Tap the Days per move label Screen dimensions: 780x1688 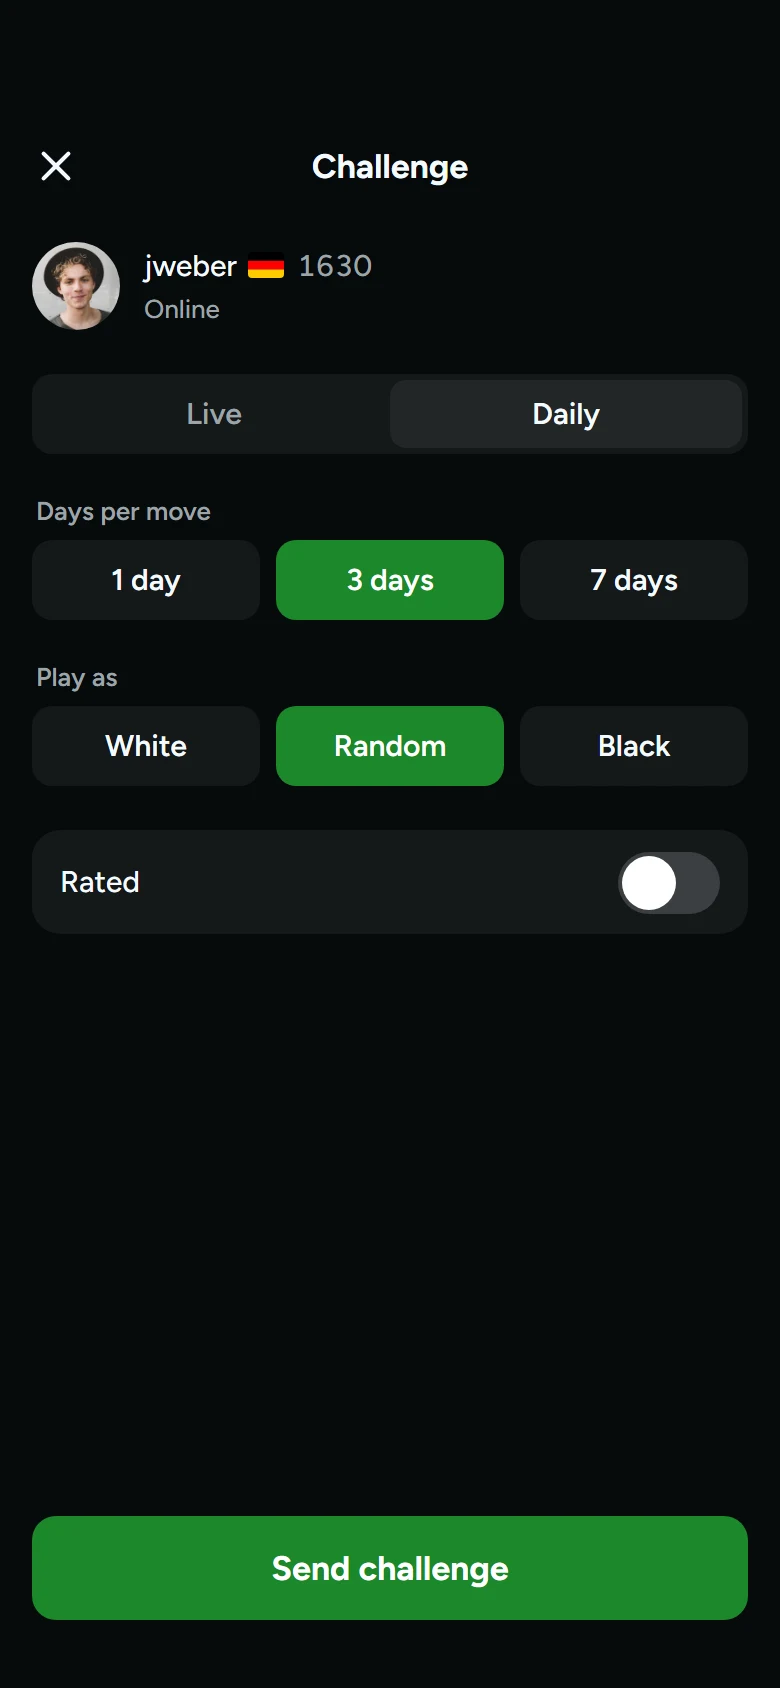[124, 512]
